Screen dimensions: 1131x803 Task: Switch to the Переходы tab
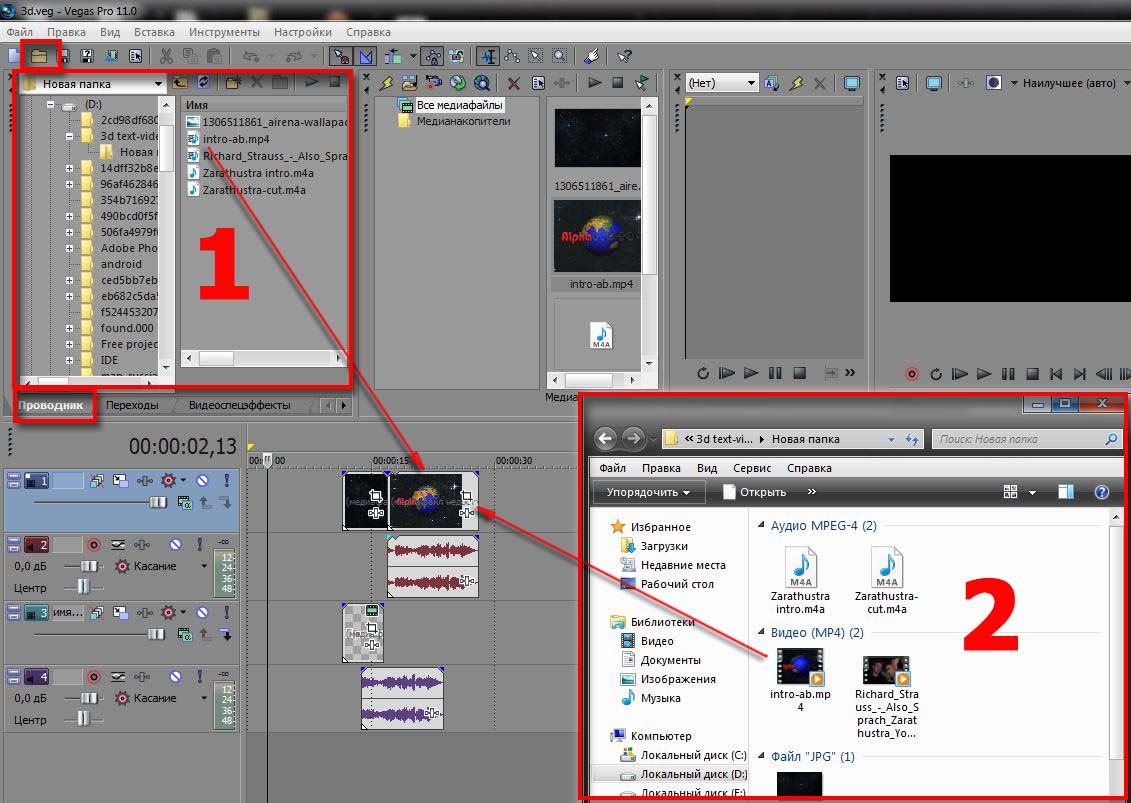tap(132, 405)
